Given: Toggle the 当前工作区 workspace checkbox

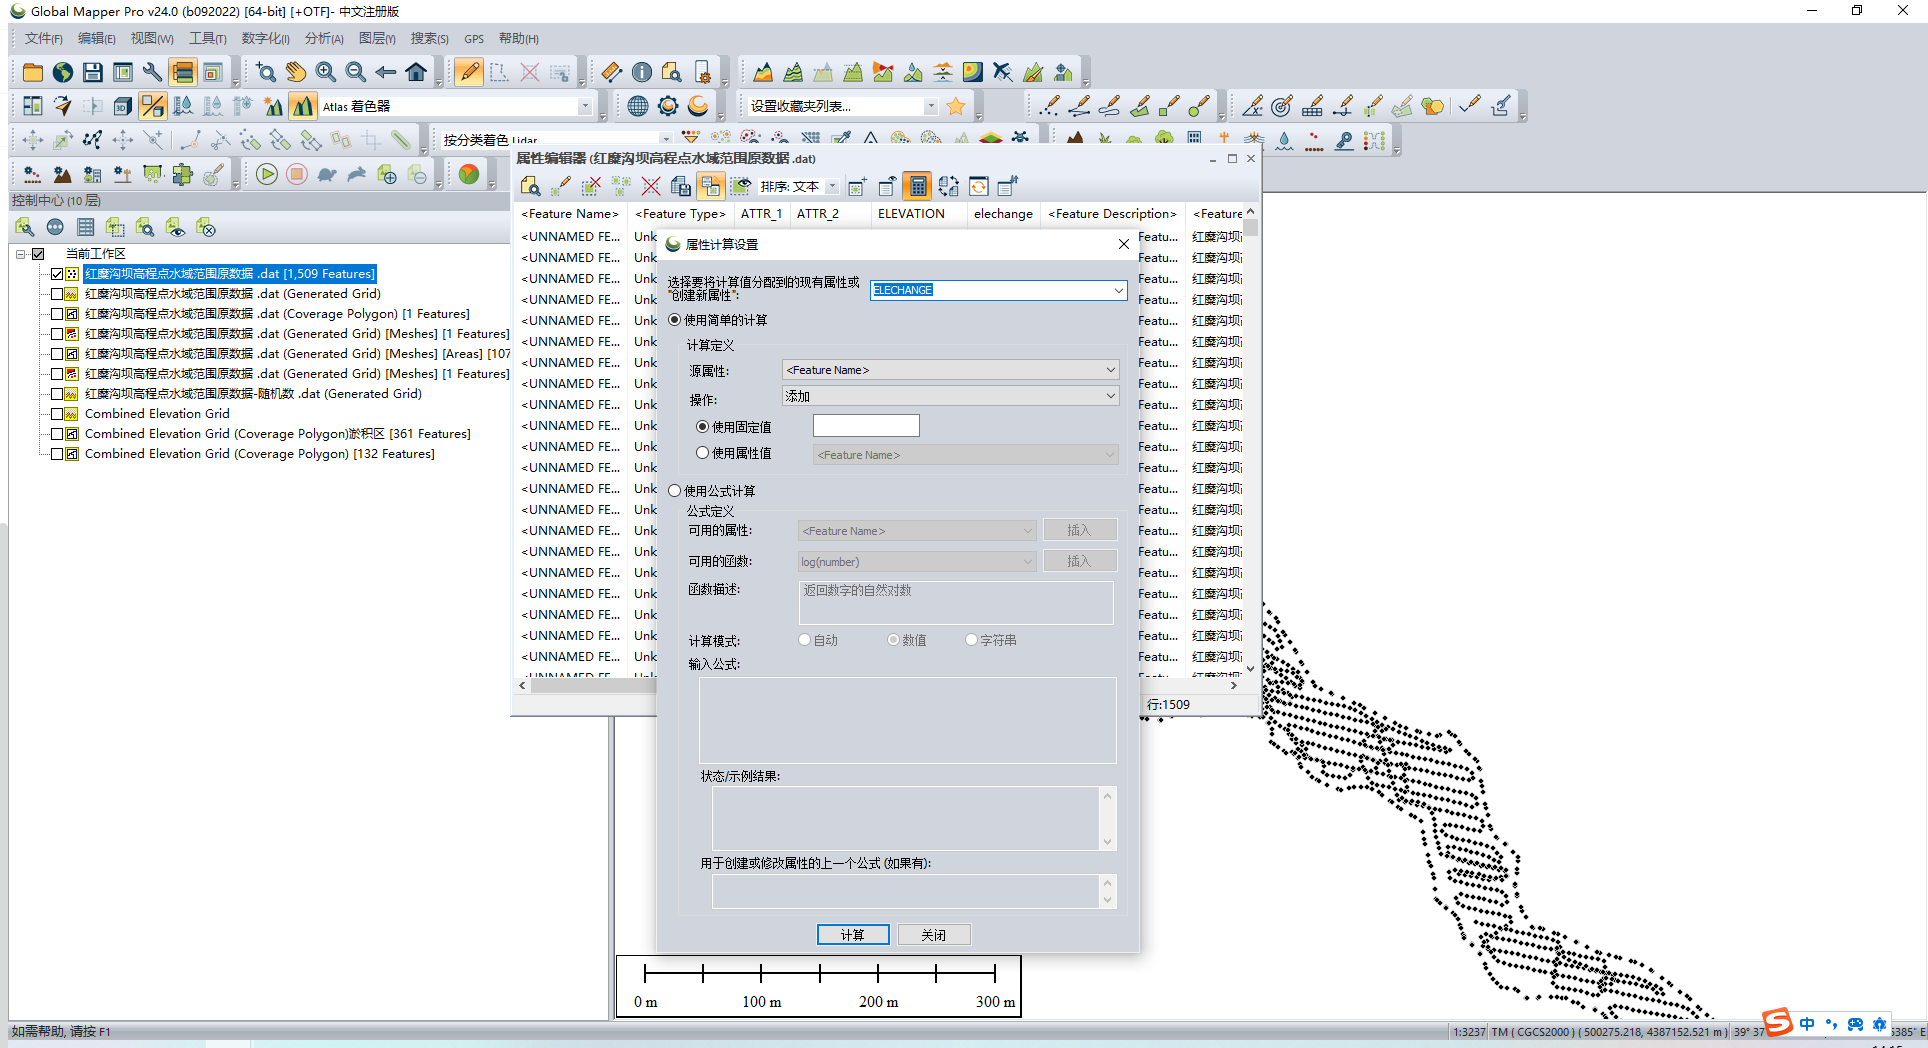Looking at the screenshot, I should pos(38,254).
